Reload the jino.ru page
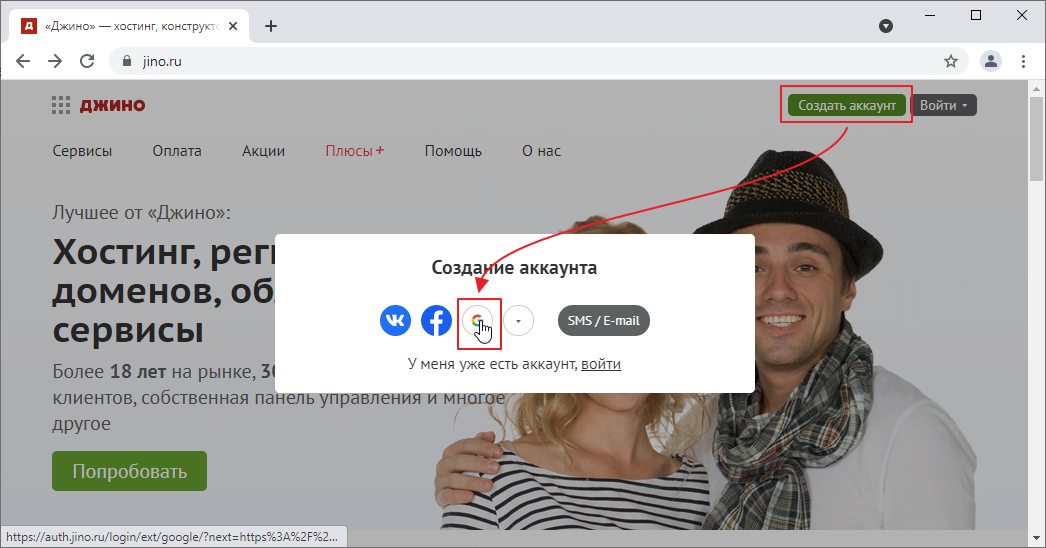 tap(87, 61)
